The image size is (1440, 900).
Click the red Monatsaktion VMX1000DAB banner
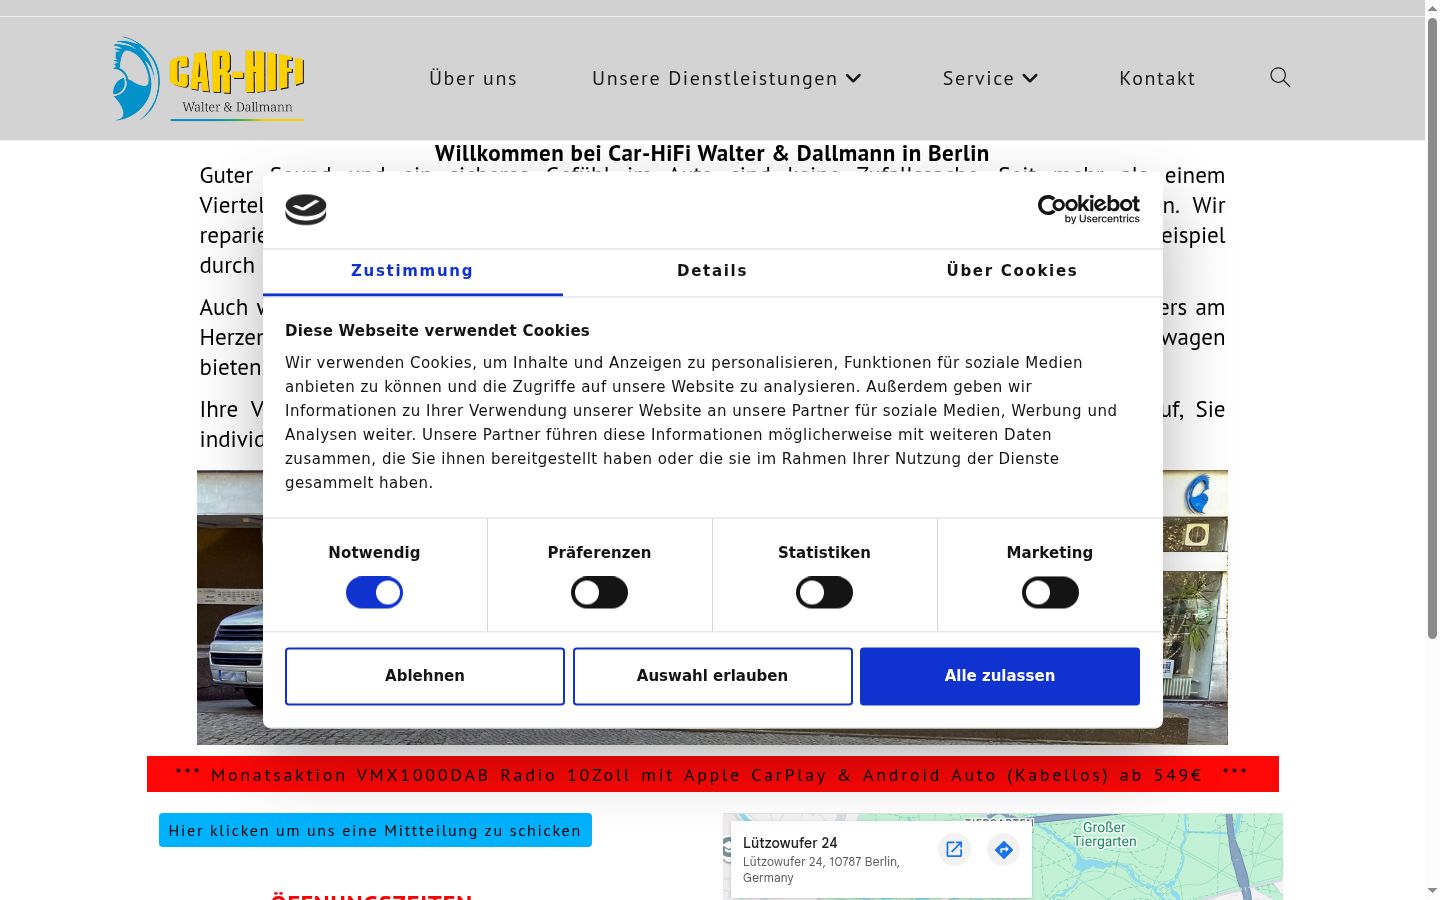[712, 774]
